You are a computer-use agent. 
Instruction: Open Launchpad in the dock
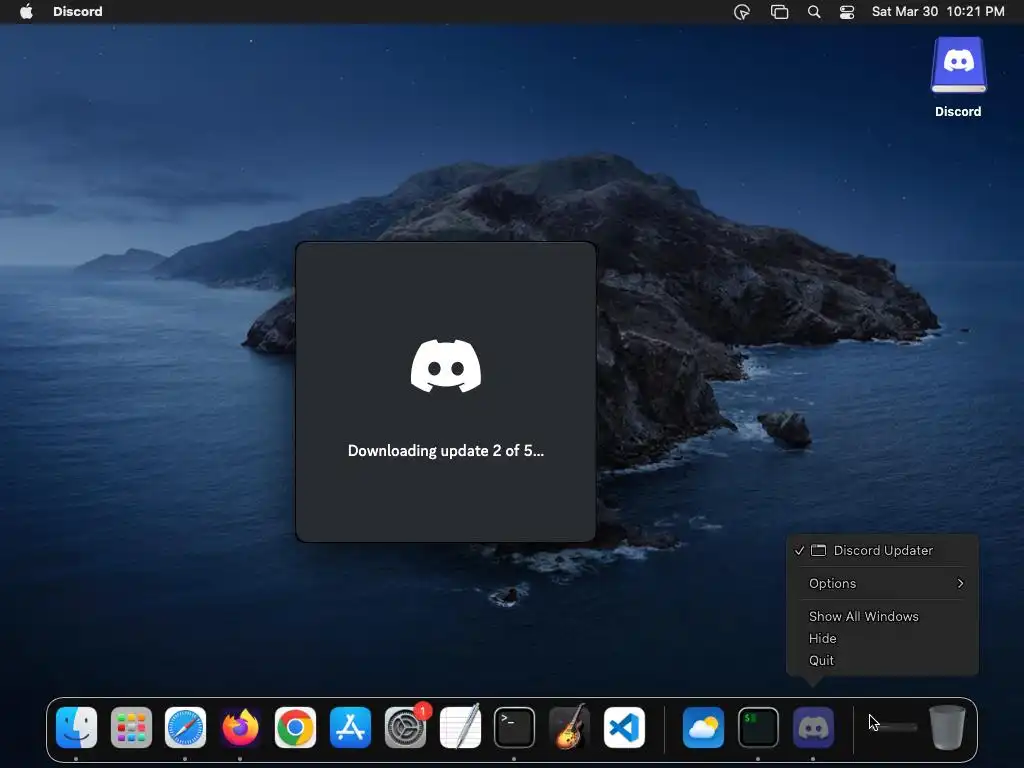(131, 728)
